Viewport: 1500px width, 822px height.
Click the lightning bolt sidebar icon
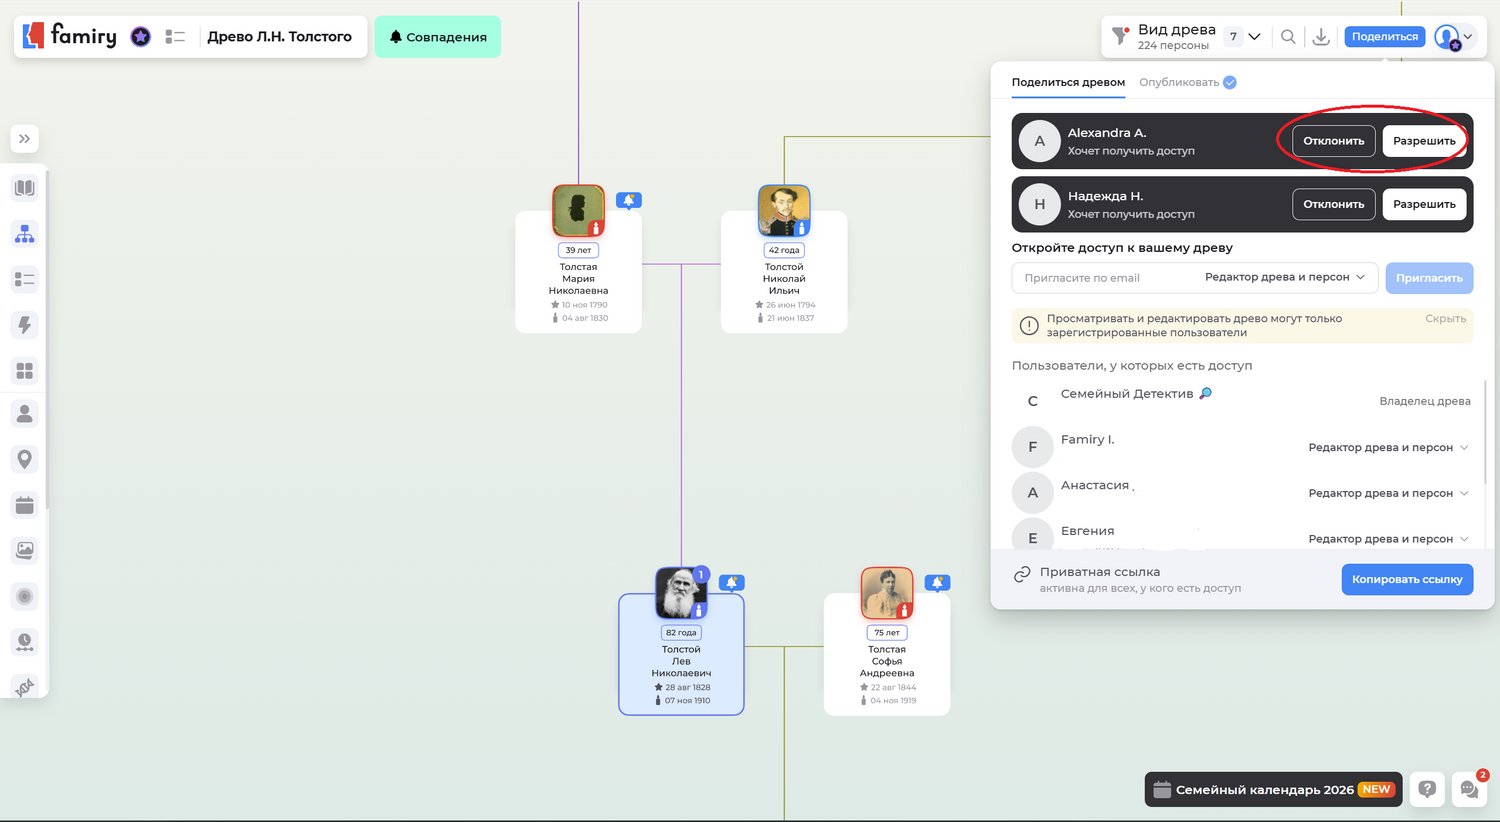25,325
